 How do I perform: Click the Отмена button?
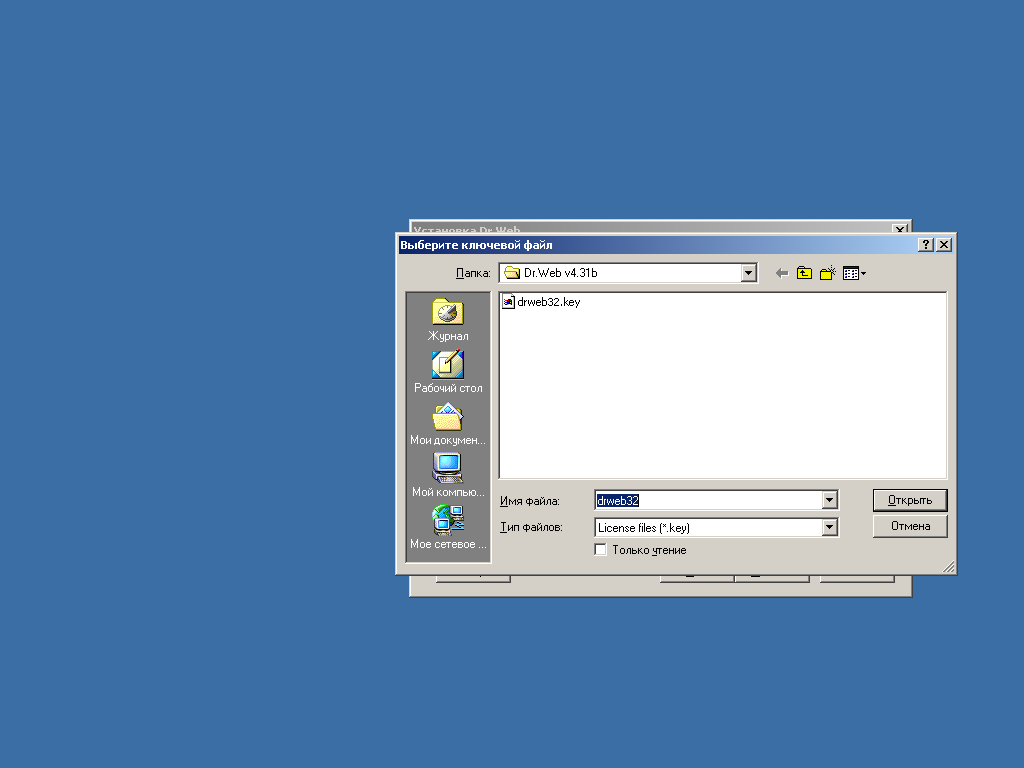click(x=910, y=526)
